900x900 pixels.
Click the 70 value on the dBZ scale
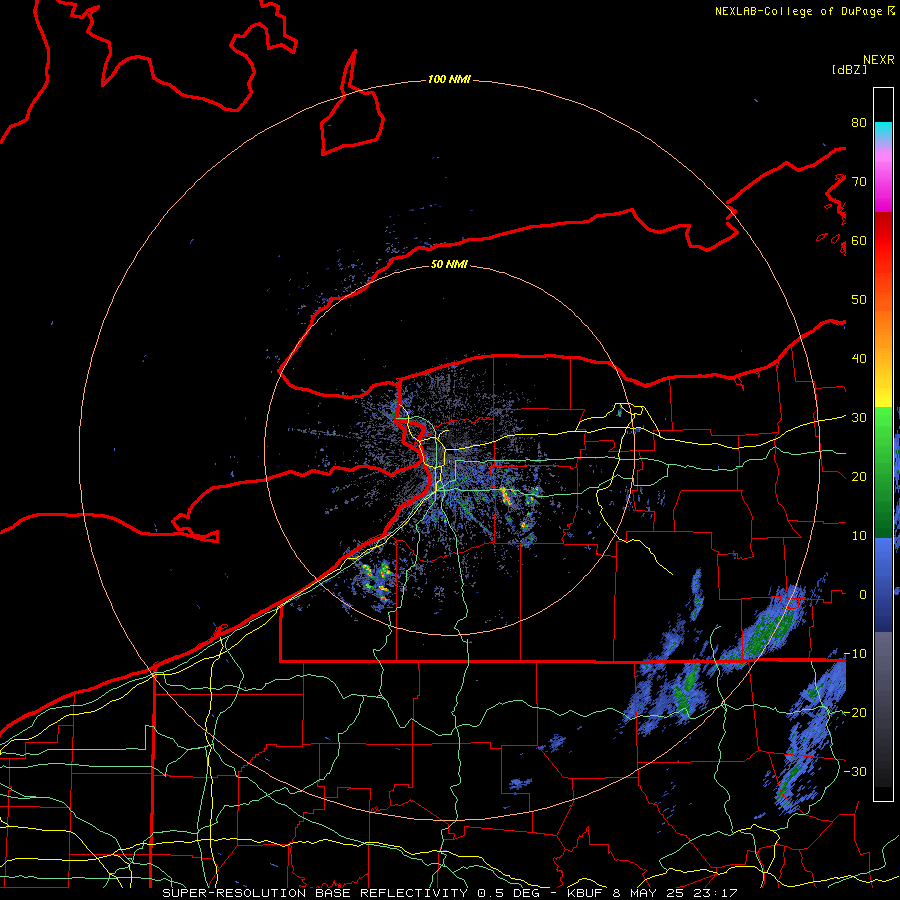click(859, 182)
